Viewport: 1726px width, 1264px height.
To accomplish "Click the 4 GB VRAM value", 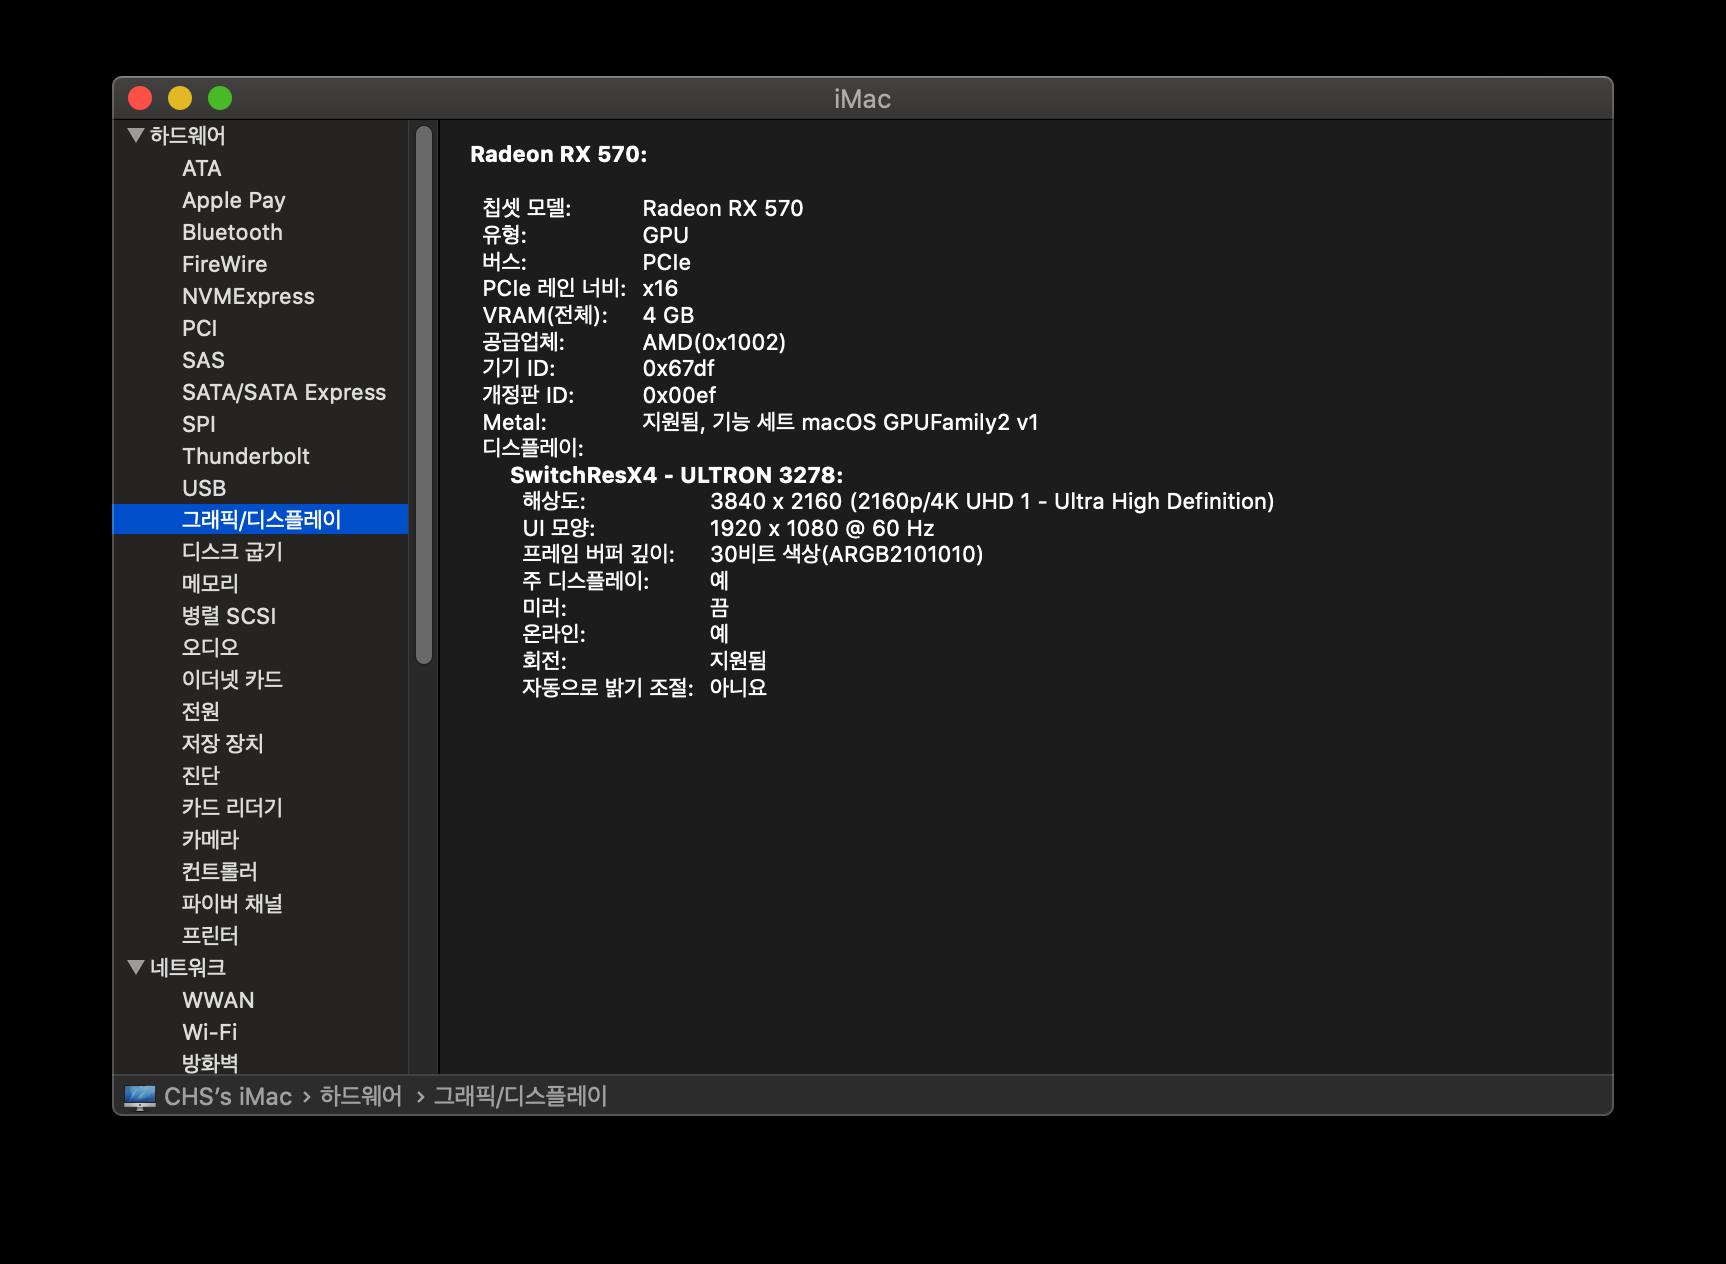I will point(668,315).
